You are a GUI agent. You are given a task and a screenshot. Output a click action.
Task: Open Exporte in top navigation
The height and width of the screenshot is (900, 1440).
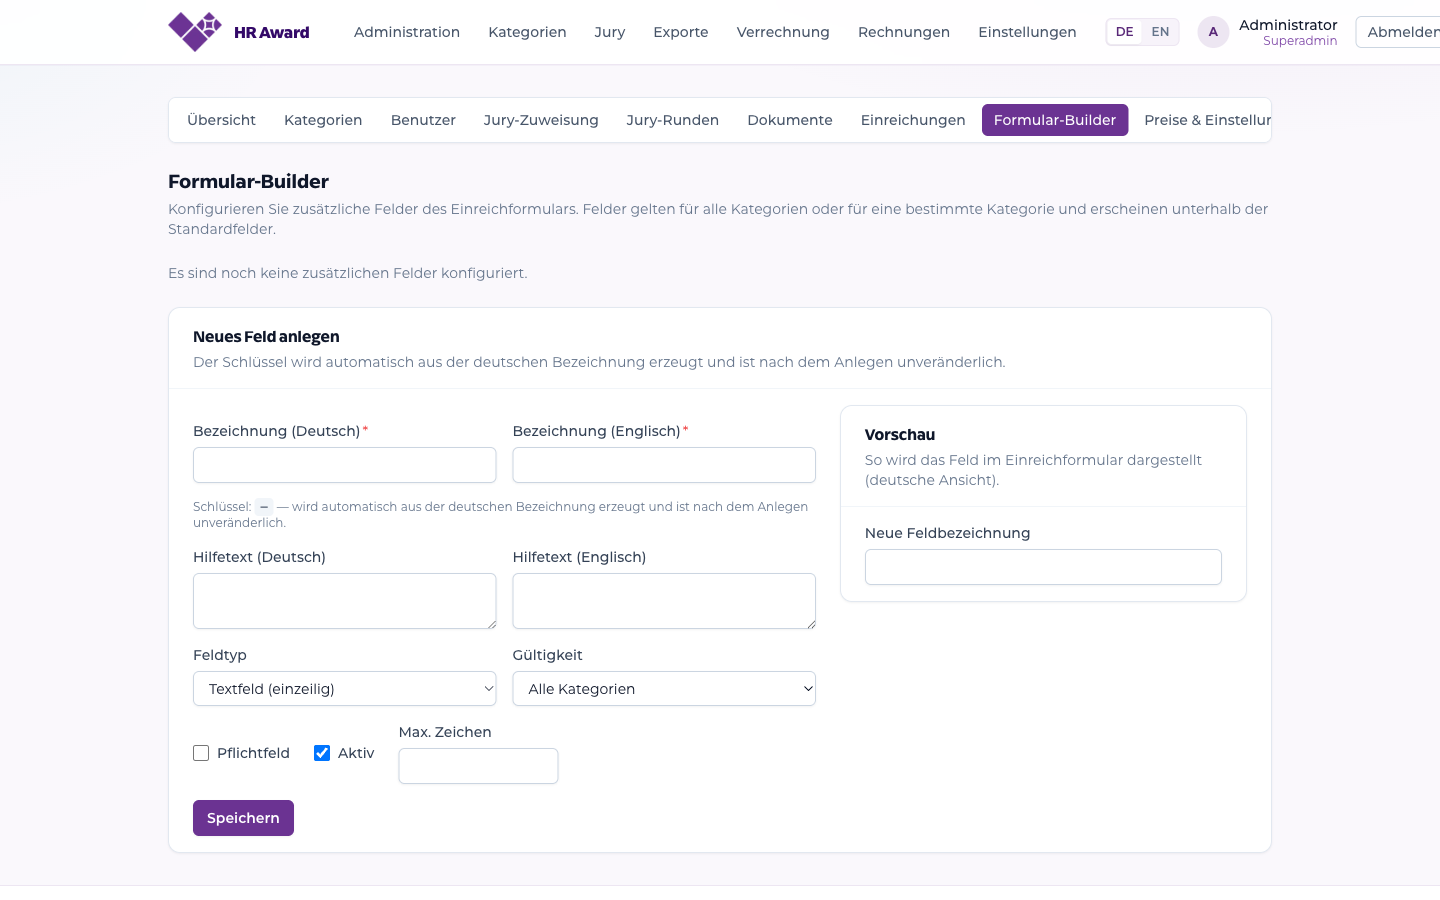coord(681,32)
